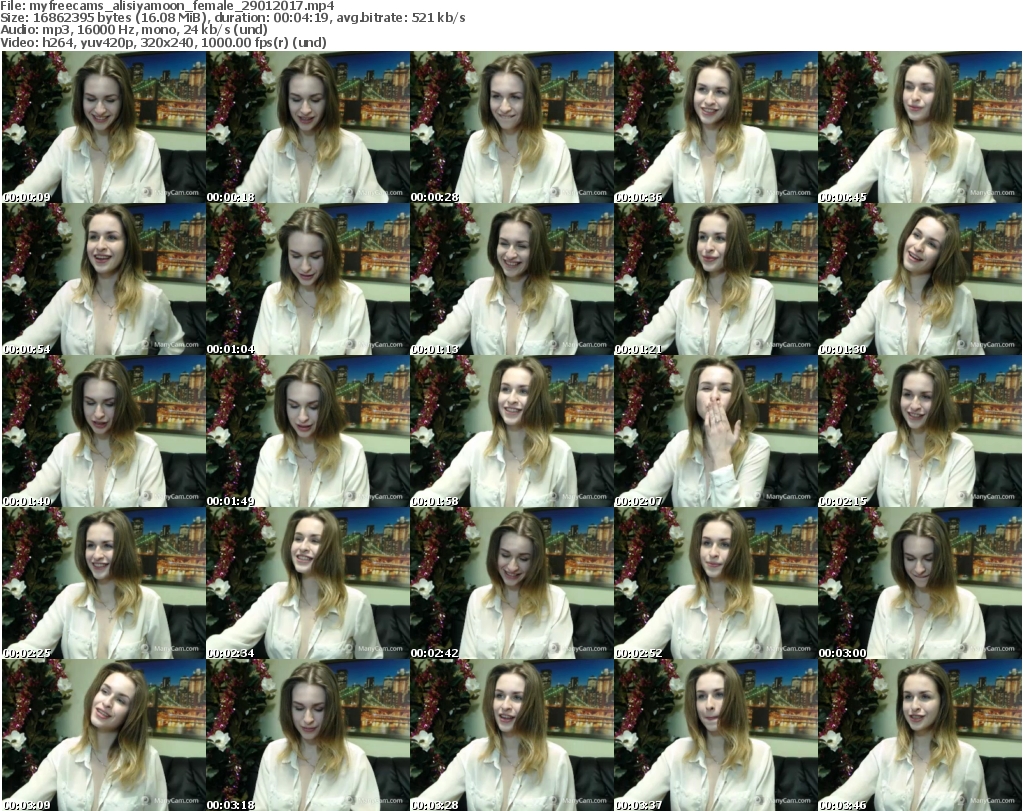This screenshot has height=811, width=1024.
Task: Pick the frame stamped 00:02:25
Action: point(104,583)
